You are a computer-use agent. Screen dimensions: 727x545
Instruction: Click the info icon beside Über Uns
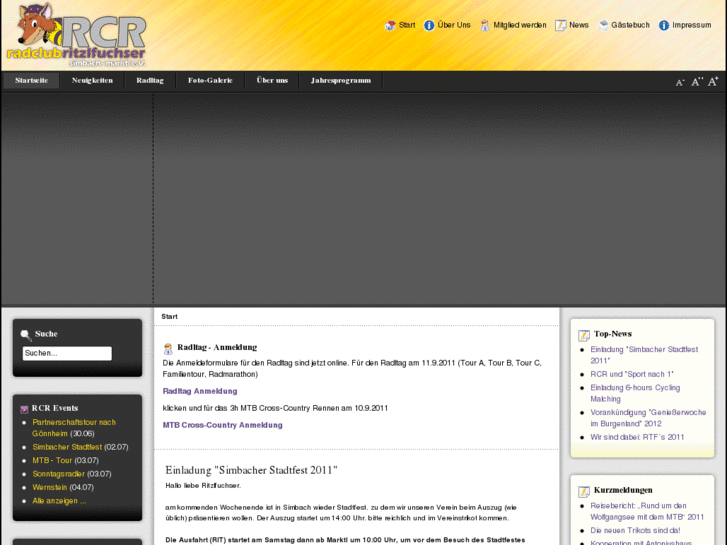tap(429, 26)
